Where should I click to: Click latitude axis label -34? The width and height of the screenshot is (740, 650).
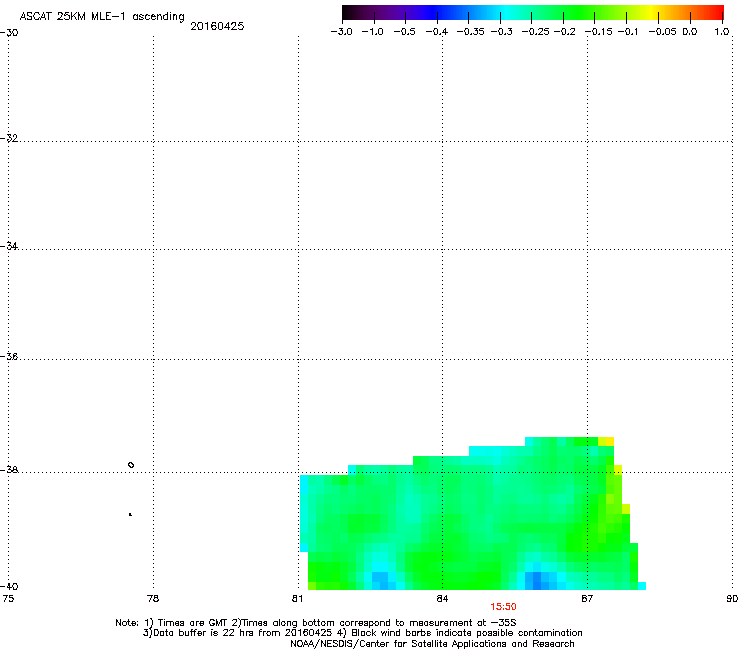tap(9, 246)
